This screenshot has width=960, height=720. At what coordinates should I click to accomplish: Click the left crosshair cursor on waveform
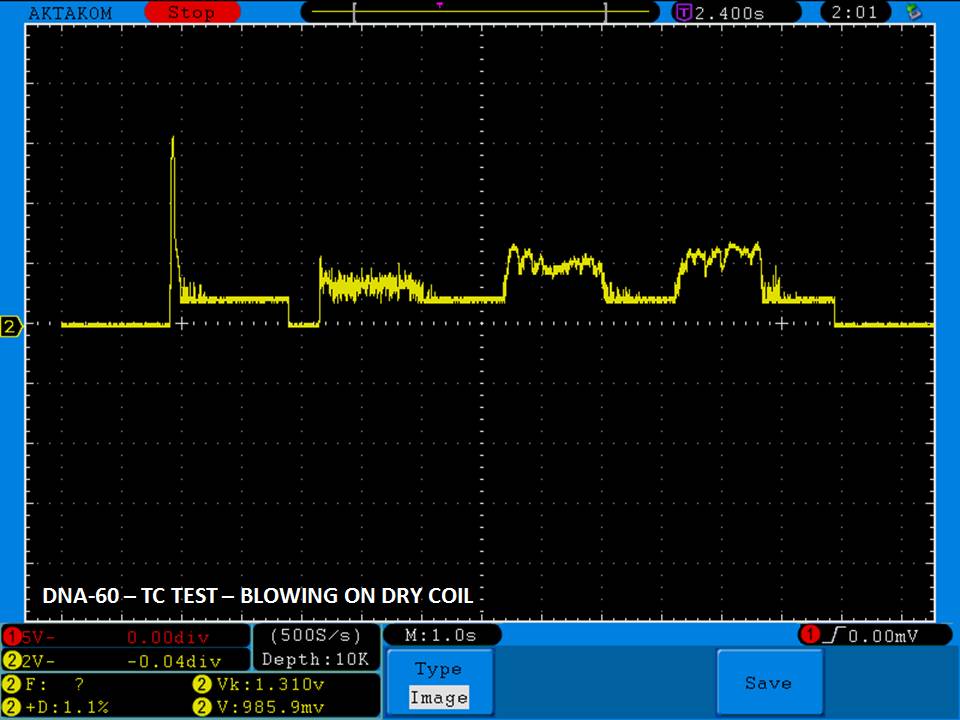(x=181, y=324)
